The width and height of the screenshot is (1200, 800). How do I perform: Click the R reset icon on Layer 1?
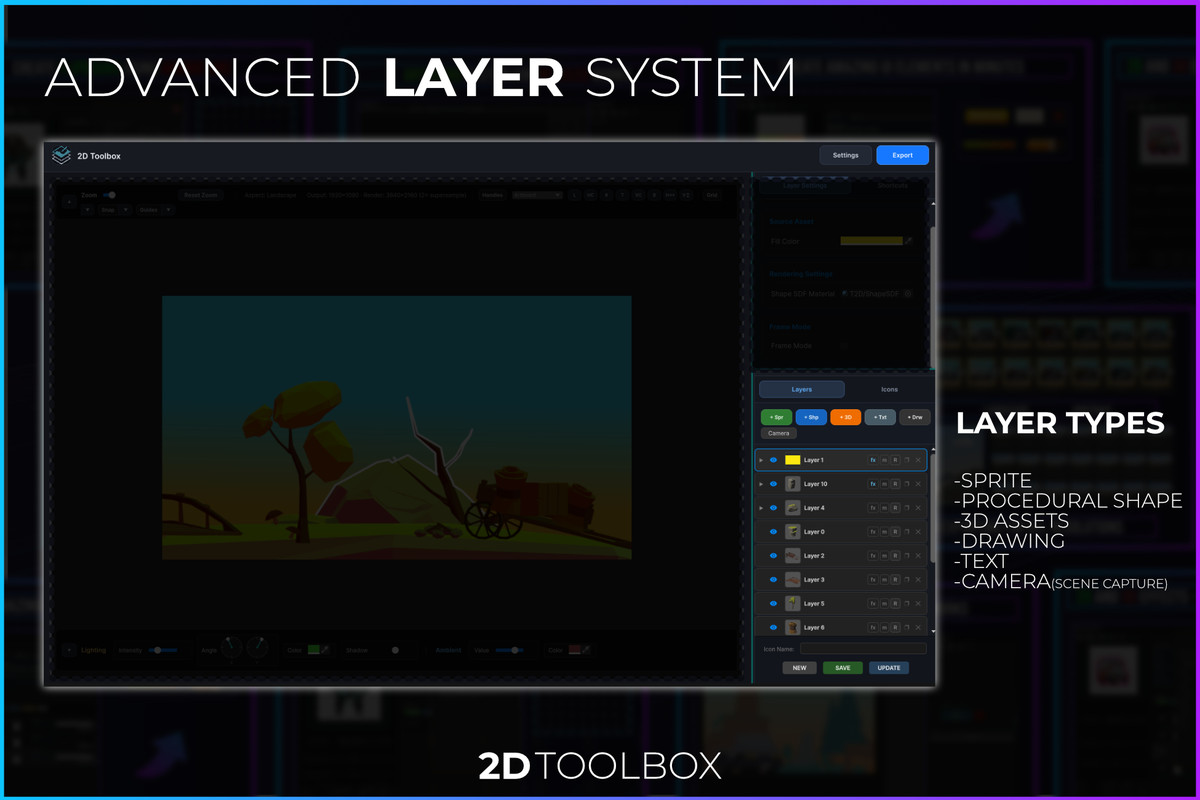(x=895, y=460)
